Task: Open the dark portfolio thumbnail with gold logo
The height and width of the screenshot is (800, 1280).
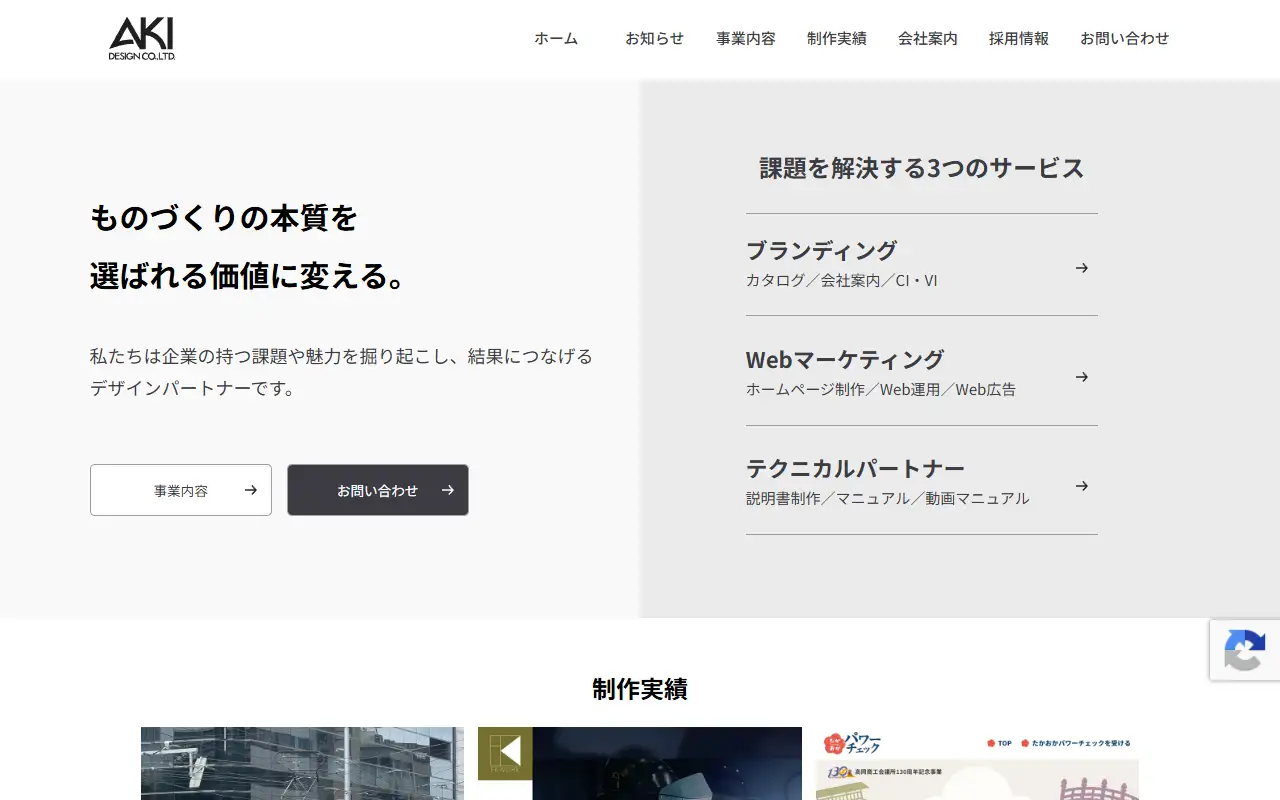Action: pyautogui.click(x=640, y=763)
